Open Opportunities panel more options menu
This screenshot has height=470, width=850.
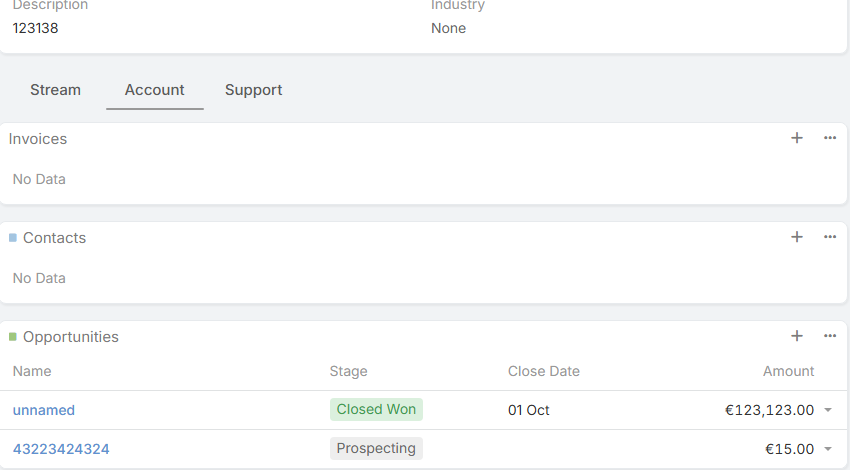pyautogui.click(x=830, y=336)
